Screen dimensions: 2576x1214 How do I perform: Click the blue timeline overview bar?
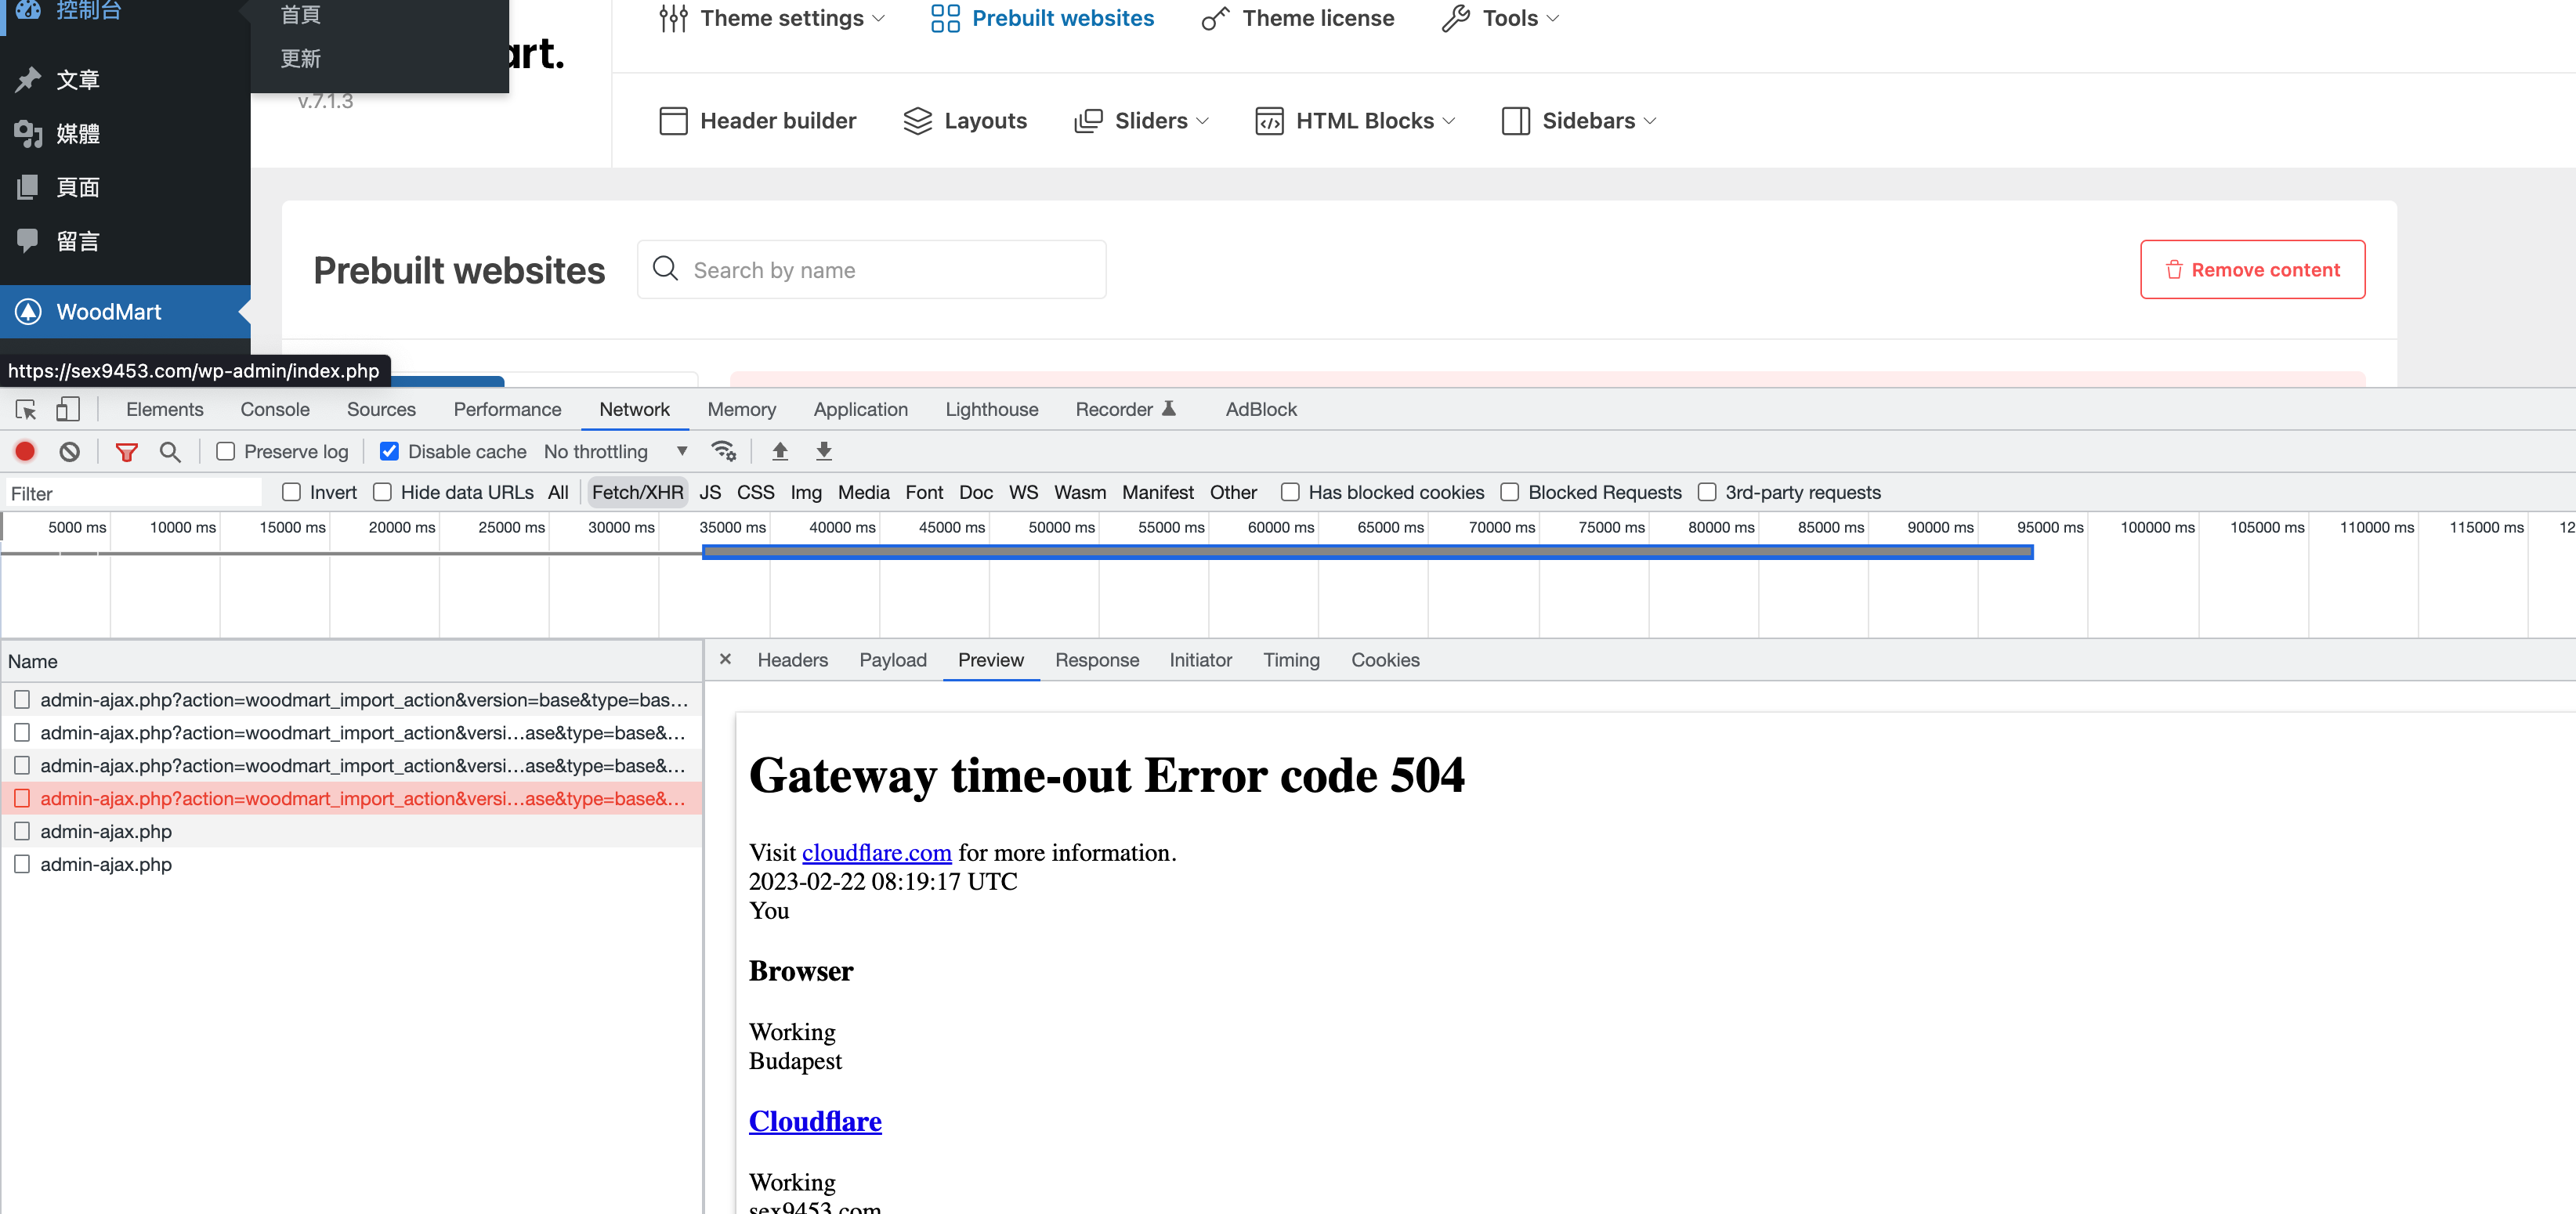[x=1366, y=552]
